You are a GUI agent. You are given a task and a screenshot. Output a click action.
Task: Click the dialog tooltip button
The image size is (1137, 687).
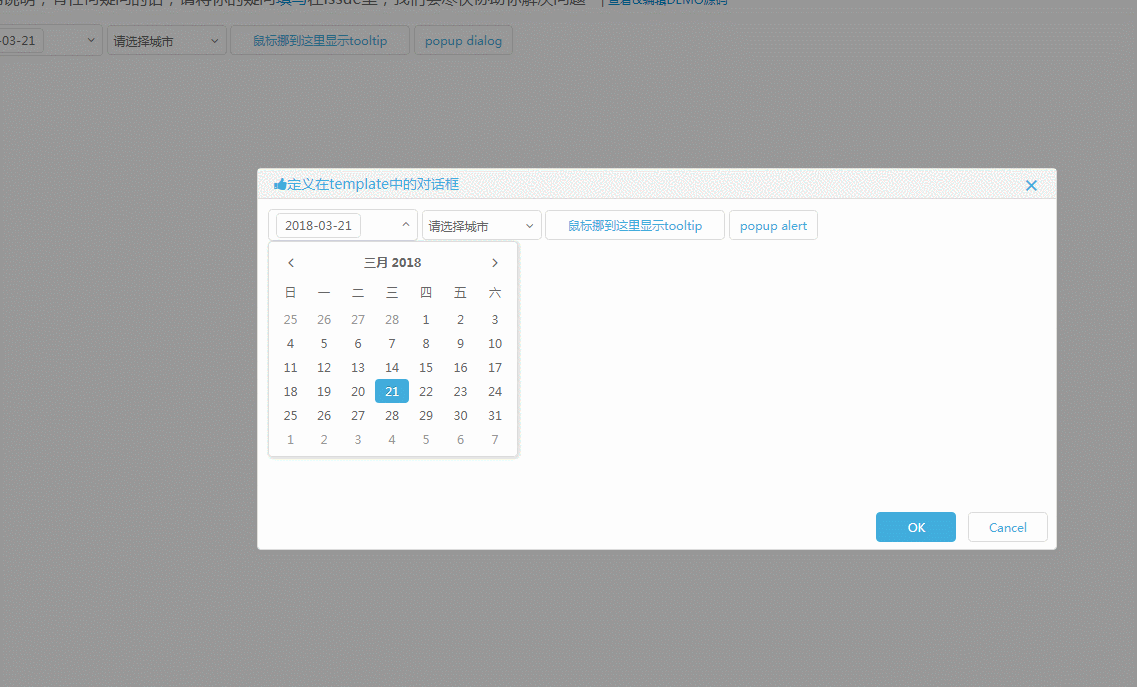pyautogui.click(x=634, y=225)
